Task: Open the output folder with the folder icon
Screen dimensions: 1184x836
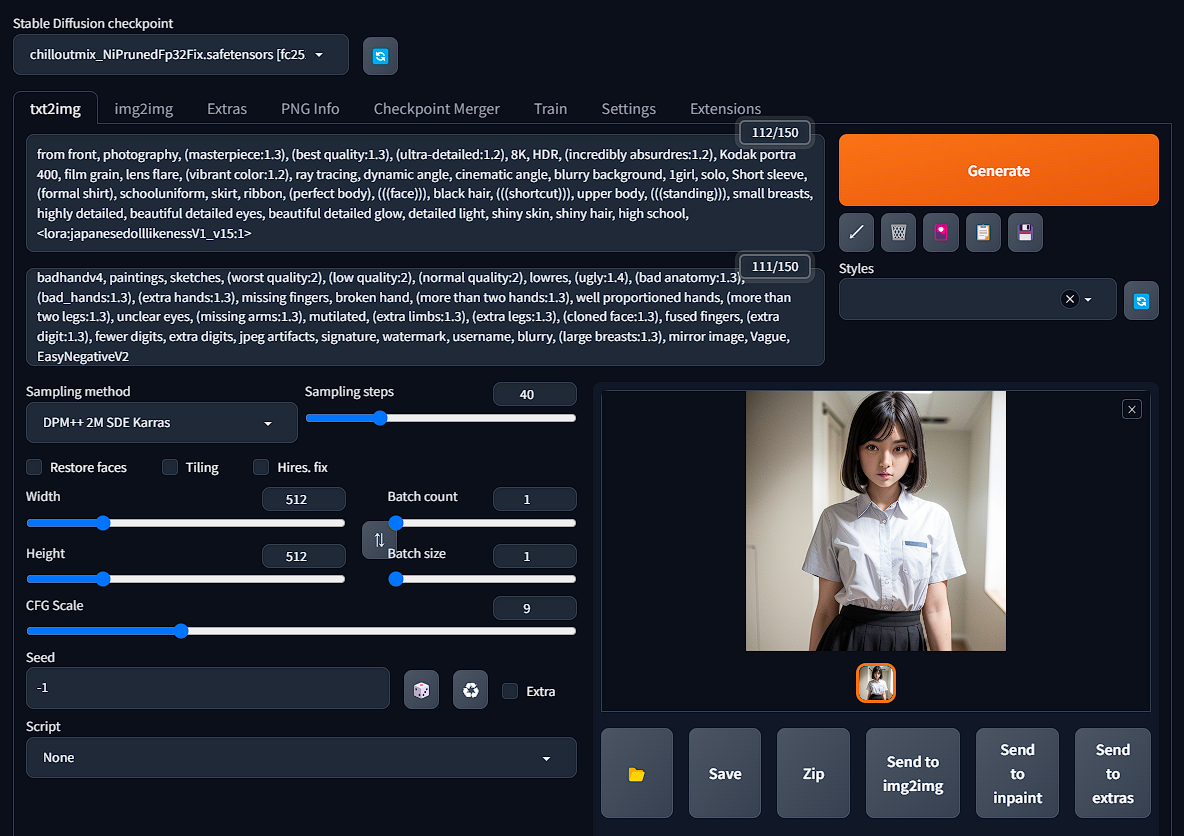Action: tap(636, 773)
